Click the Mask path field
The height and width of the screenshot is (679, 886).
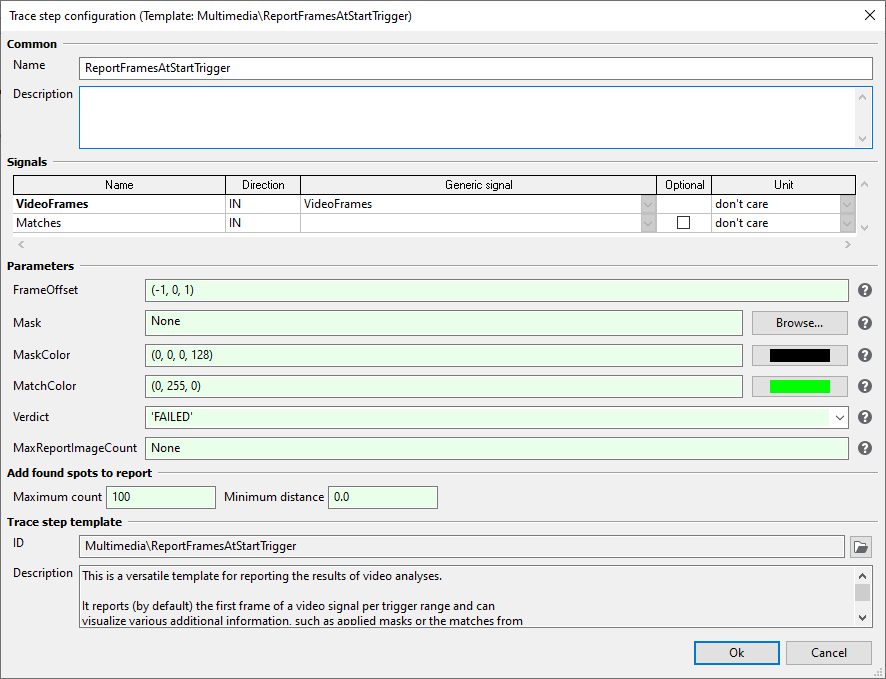pyautogui.click(x=444, y=323)
